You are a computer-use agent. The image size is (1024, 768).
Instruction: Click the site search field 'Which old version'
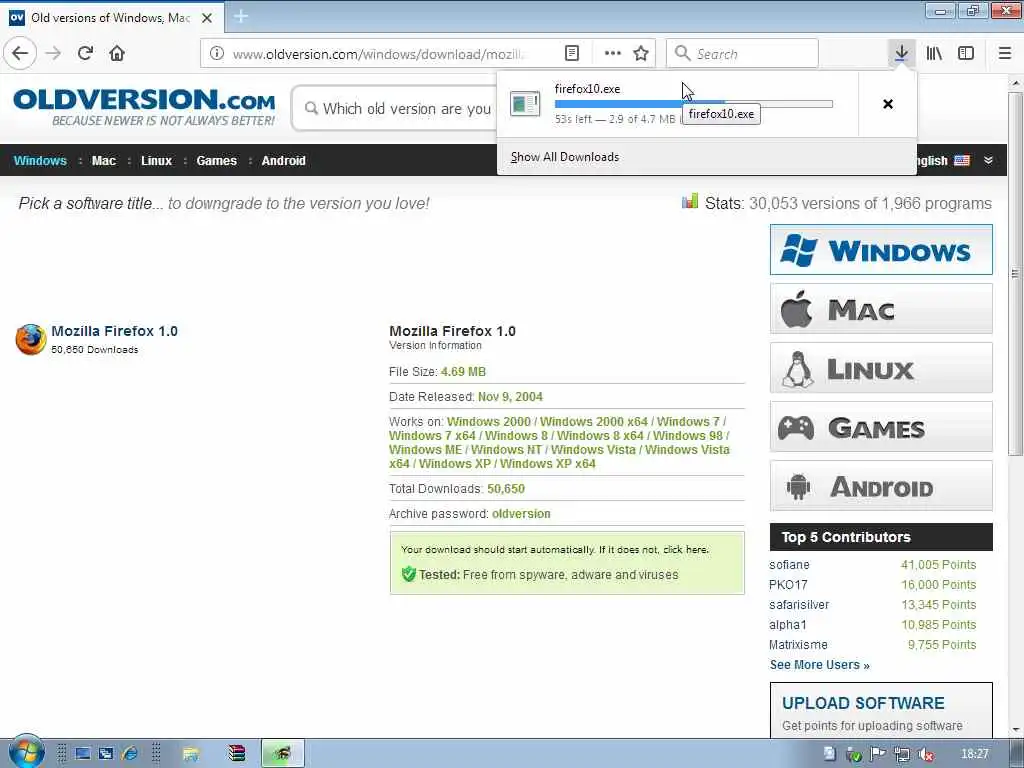pyautogui.click(x=396, y=108)
